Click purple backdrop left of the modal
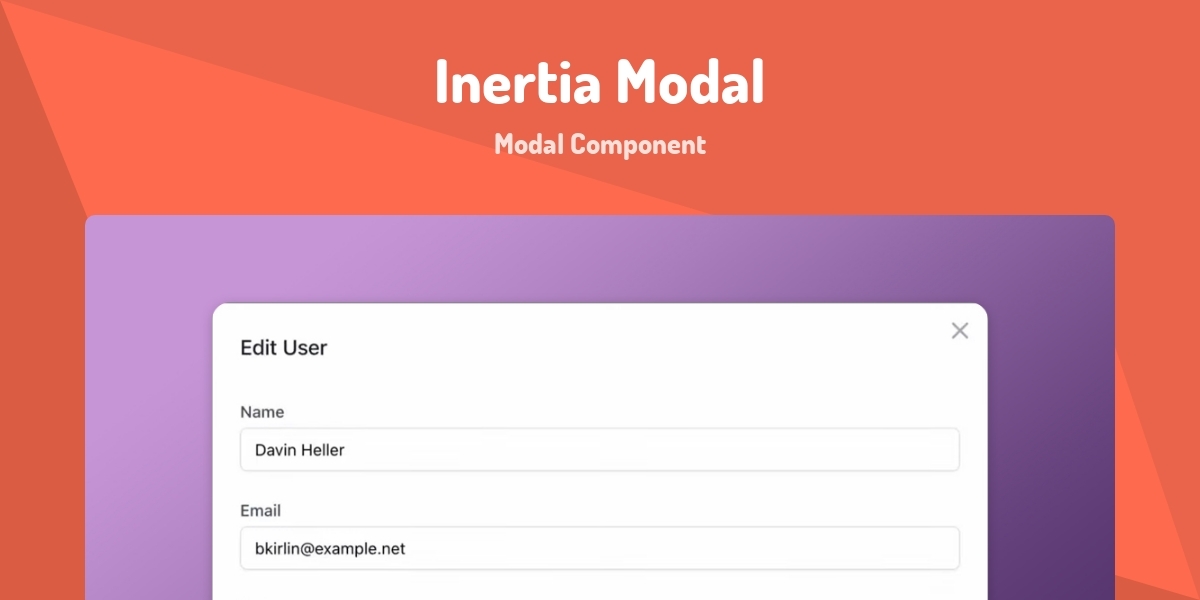The height and width of the screenshot is (600, 1200). click(150, 420)
